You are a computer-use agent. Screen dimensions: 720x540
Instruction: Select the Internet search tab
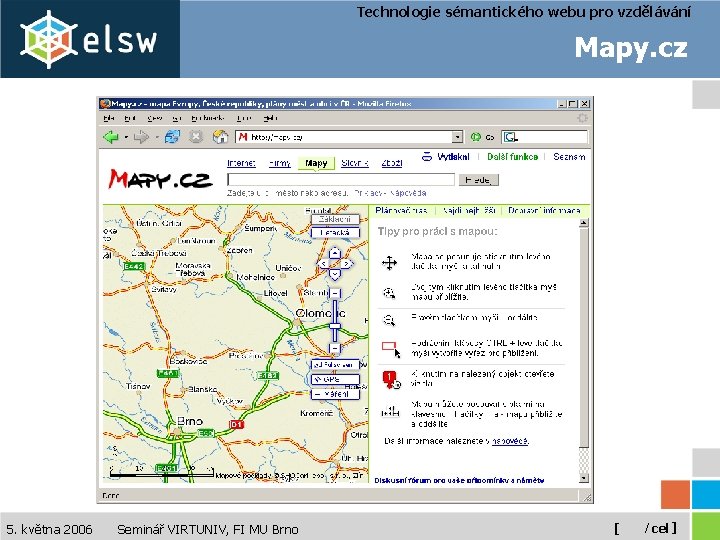tap(241, 163)
